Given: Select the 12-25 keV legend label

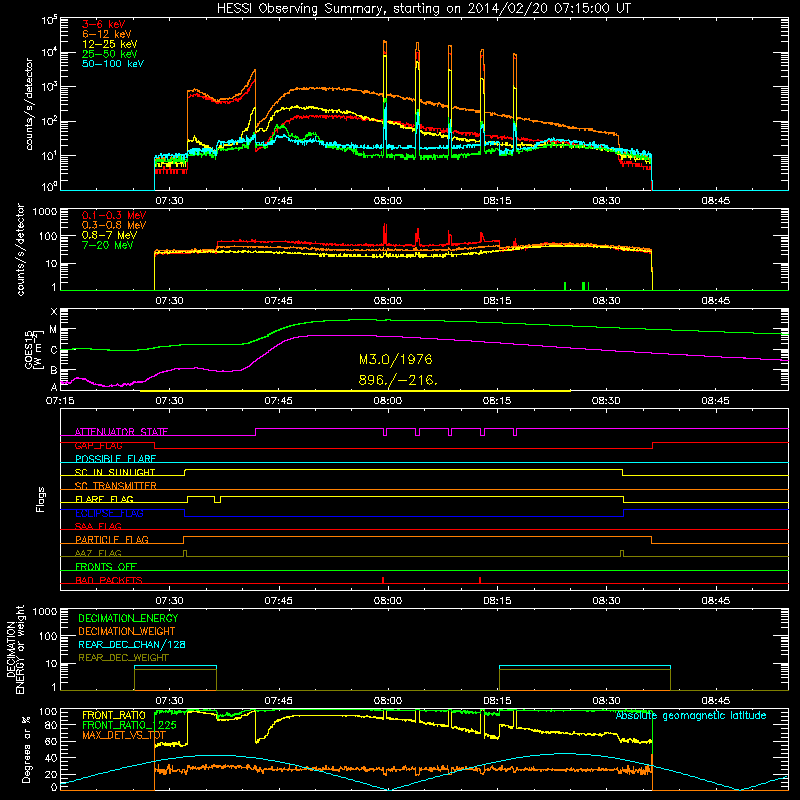Looking at the screenshot, I should 109,44.
